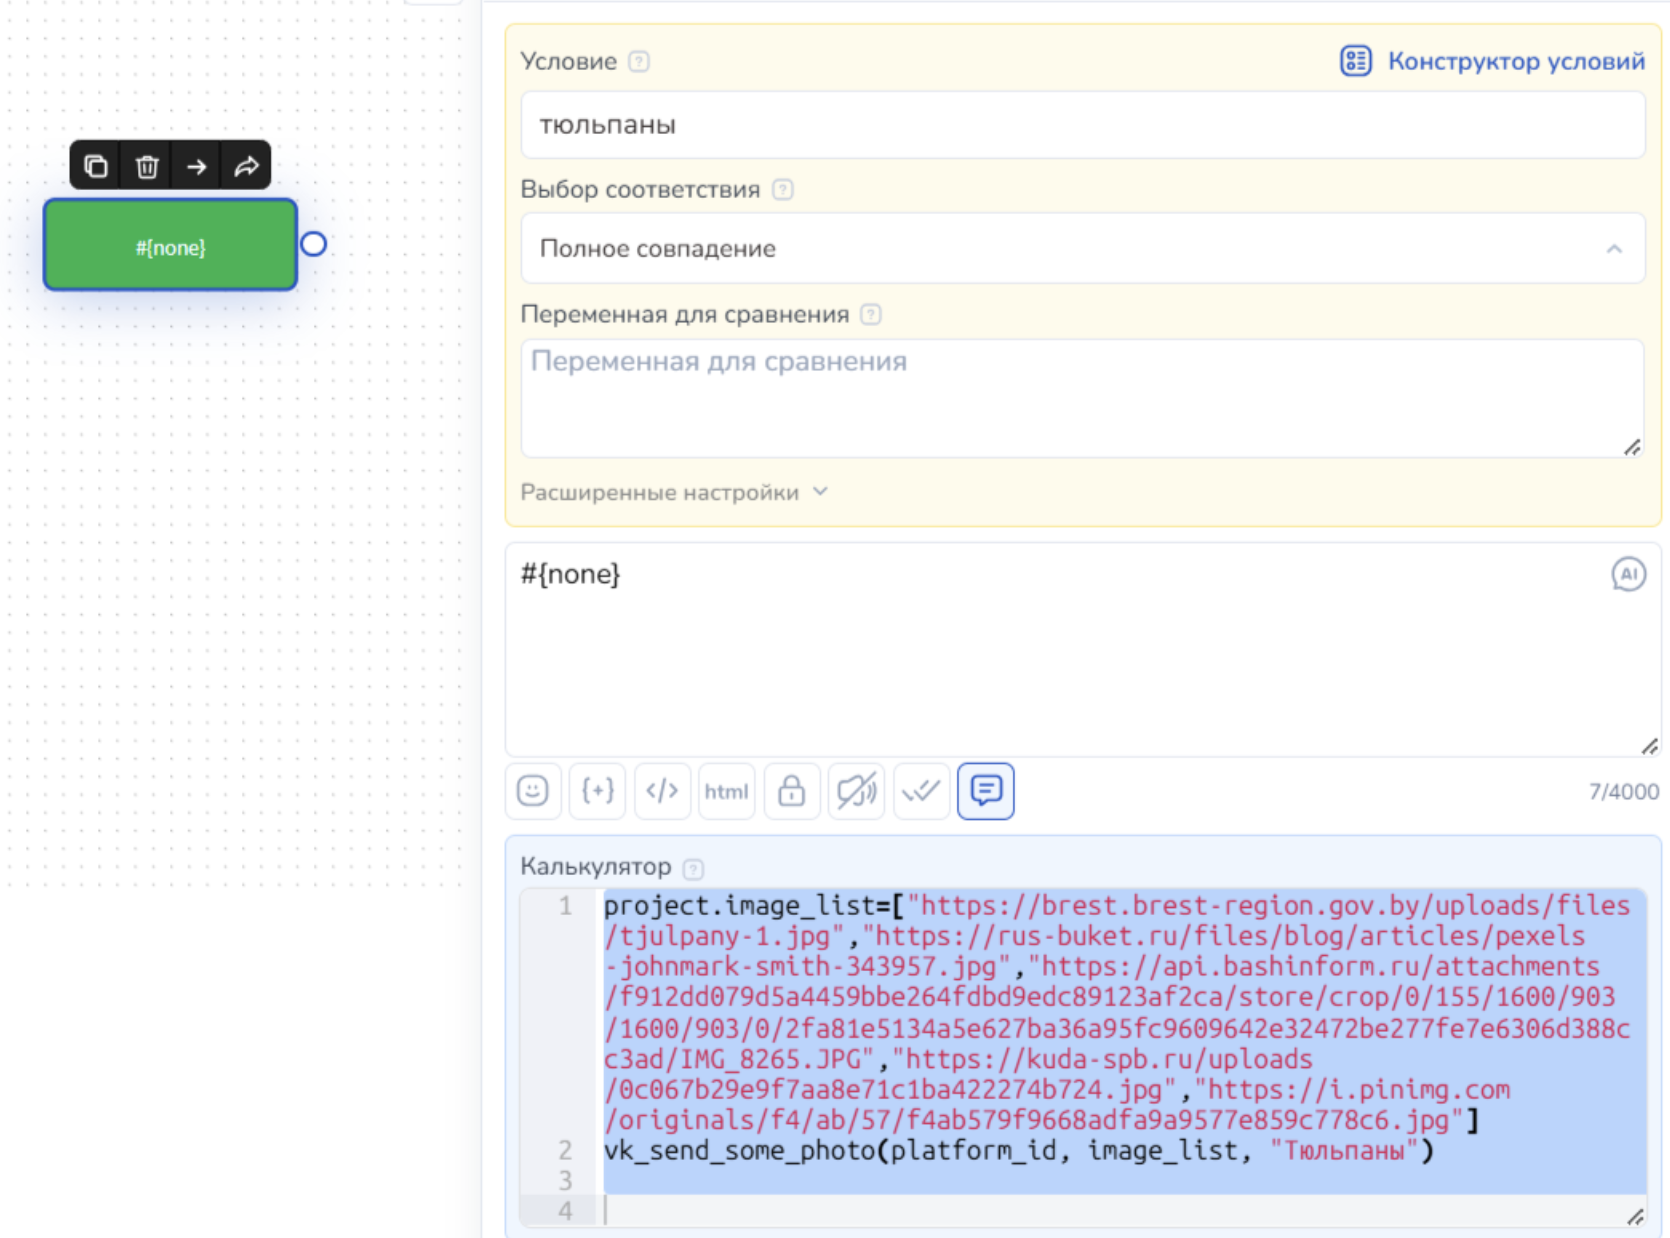Select the green #{none} block
This screenshot has height=1238, width=1670.
pos(170,246)
